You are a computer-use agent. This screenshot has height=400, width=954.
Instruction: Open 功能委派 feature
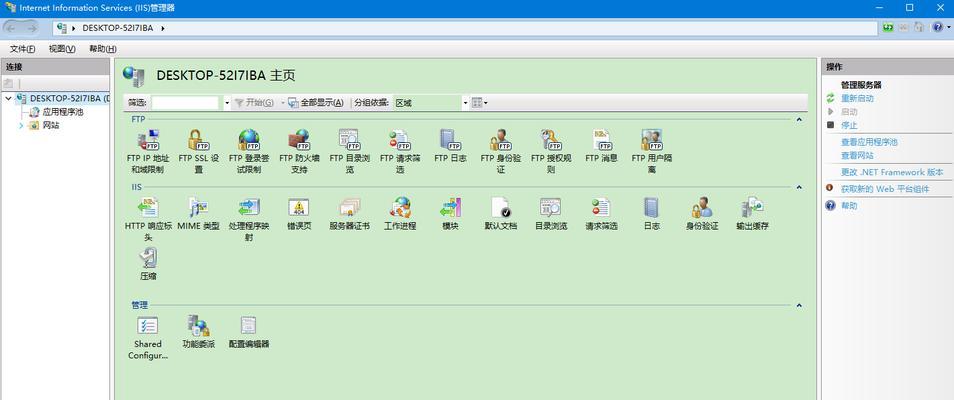(x=198, y=332)
